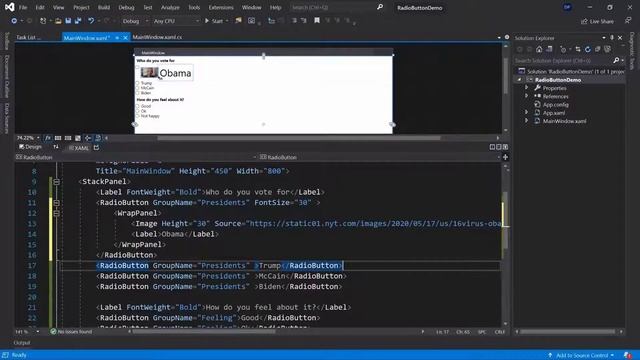Click the Visual Studio logo icon

tap(9, 7)
